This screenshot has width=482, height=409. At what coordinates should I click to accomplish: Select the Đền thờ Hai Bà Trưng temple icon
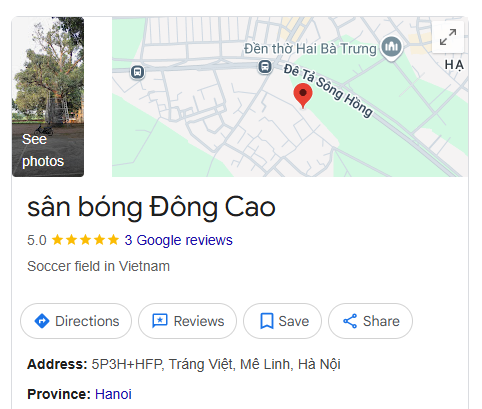pyautogui.click(x=391, y=48)
